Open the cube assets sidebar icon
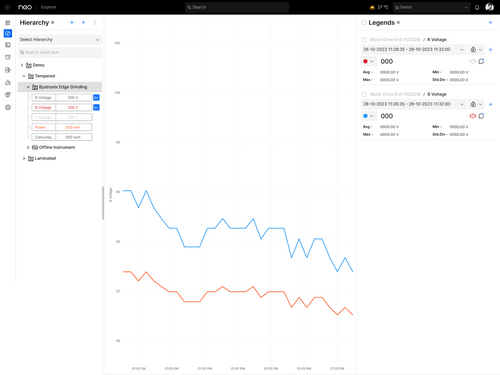The image size is (500, 375). coord(8,95)
